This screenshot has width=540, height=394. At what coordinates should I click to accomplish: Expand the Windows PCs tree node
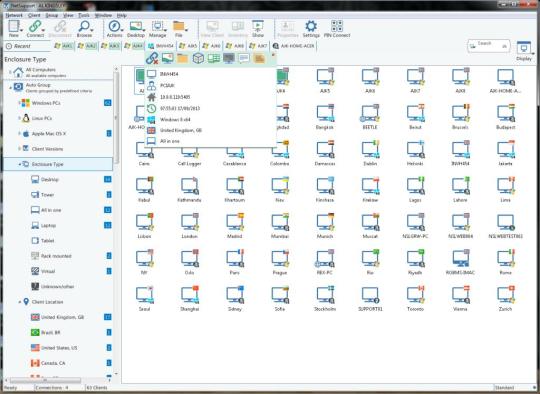pos(19,103)
